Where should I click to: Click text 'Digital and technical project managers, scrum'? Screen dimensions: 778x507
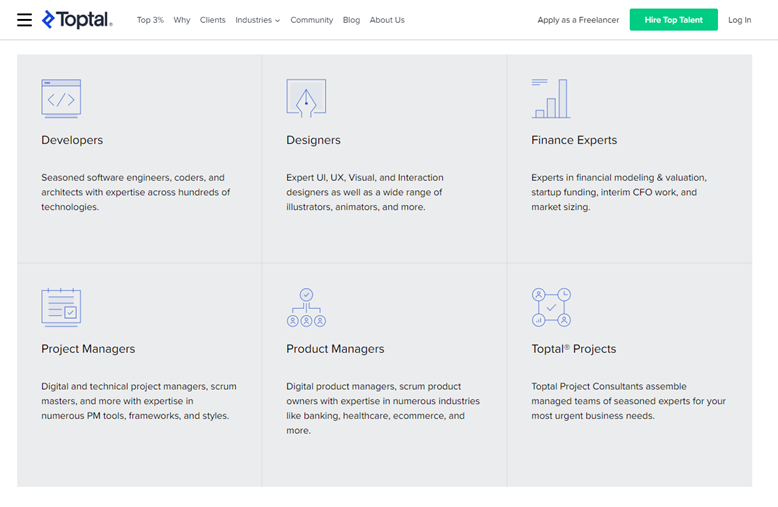click(139, 386)
